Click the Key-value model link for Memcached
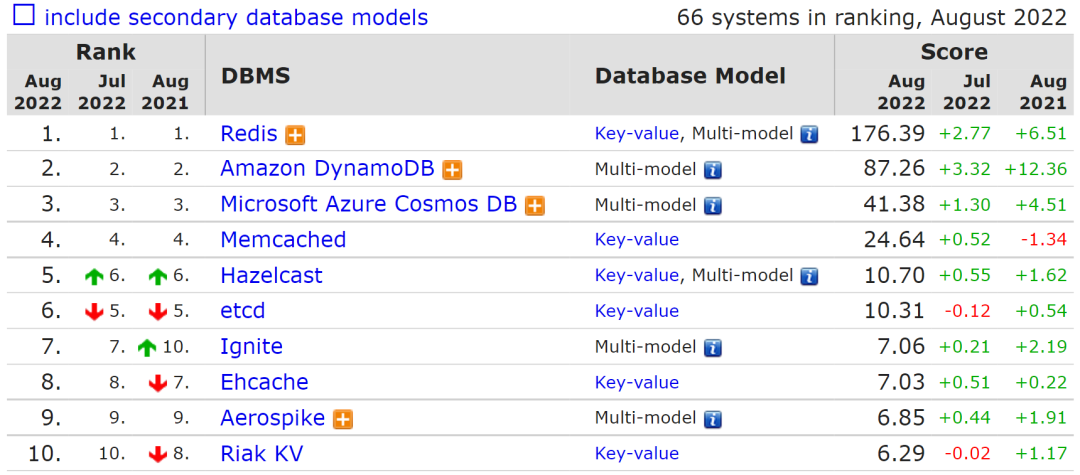Viewport: 1080px width, 475px height. (x=636, y=240)
